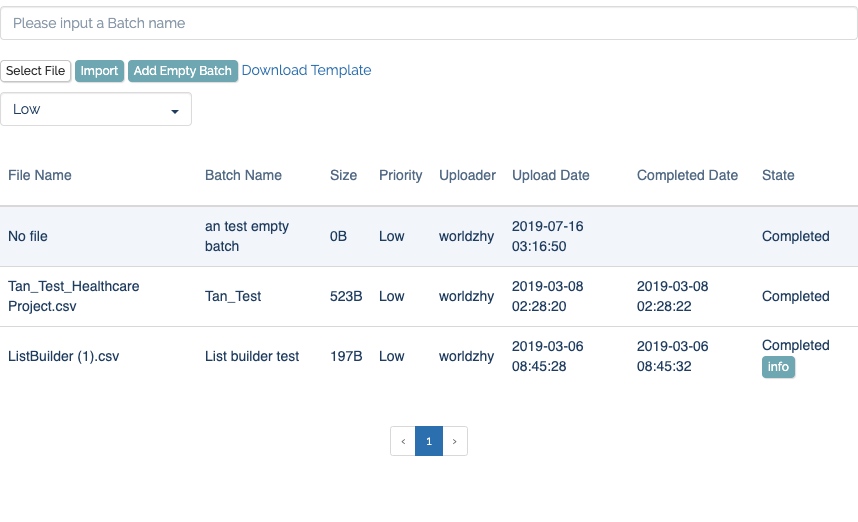The image size is (858, 522).
Task: Click the Completed Date column header
Action: (x=687, y=175)
